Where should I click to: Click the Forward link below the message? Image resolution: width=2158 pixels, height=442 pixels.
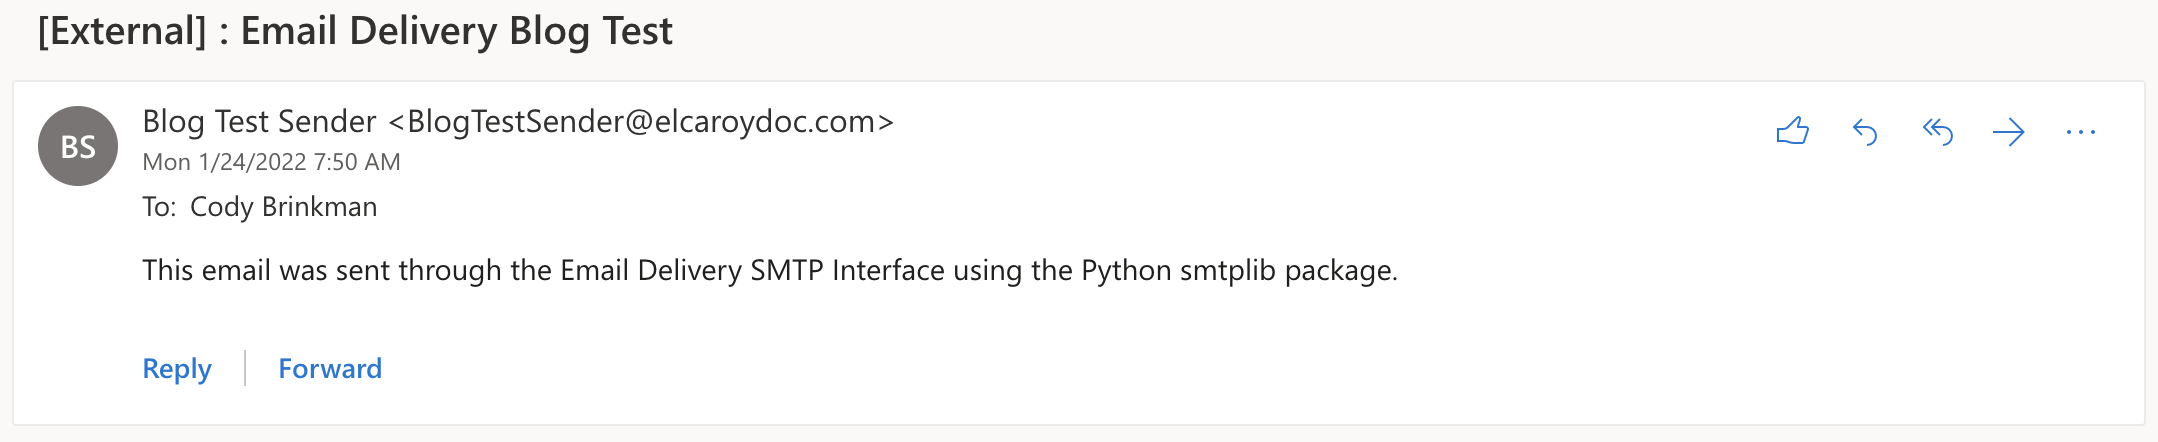click(330, 368)
